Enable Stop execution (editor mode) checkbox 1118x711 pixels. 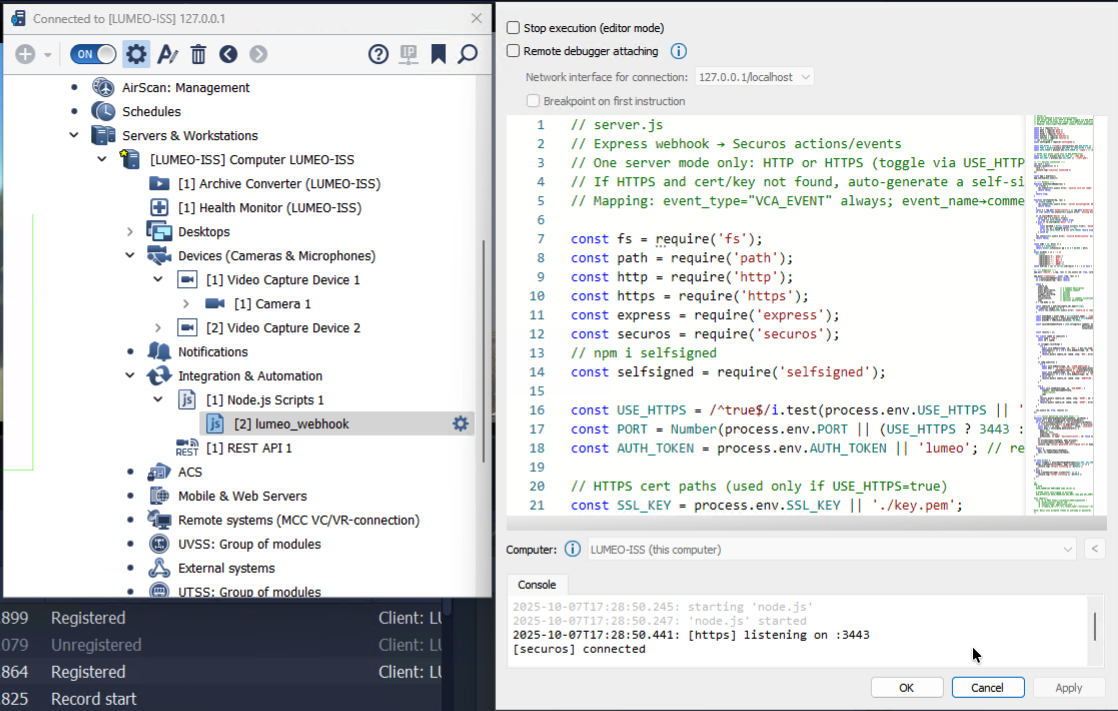[x=514, y=28]
